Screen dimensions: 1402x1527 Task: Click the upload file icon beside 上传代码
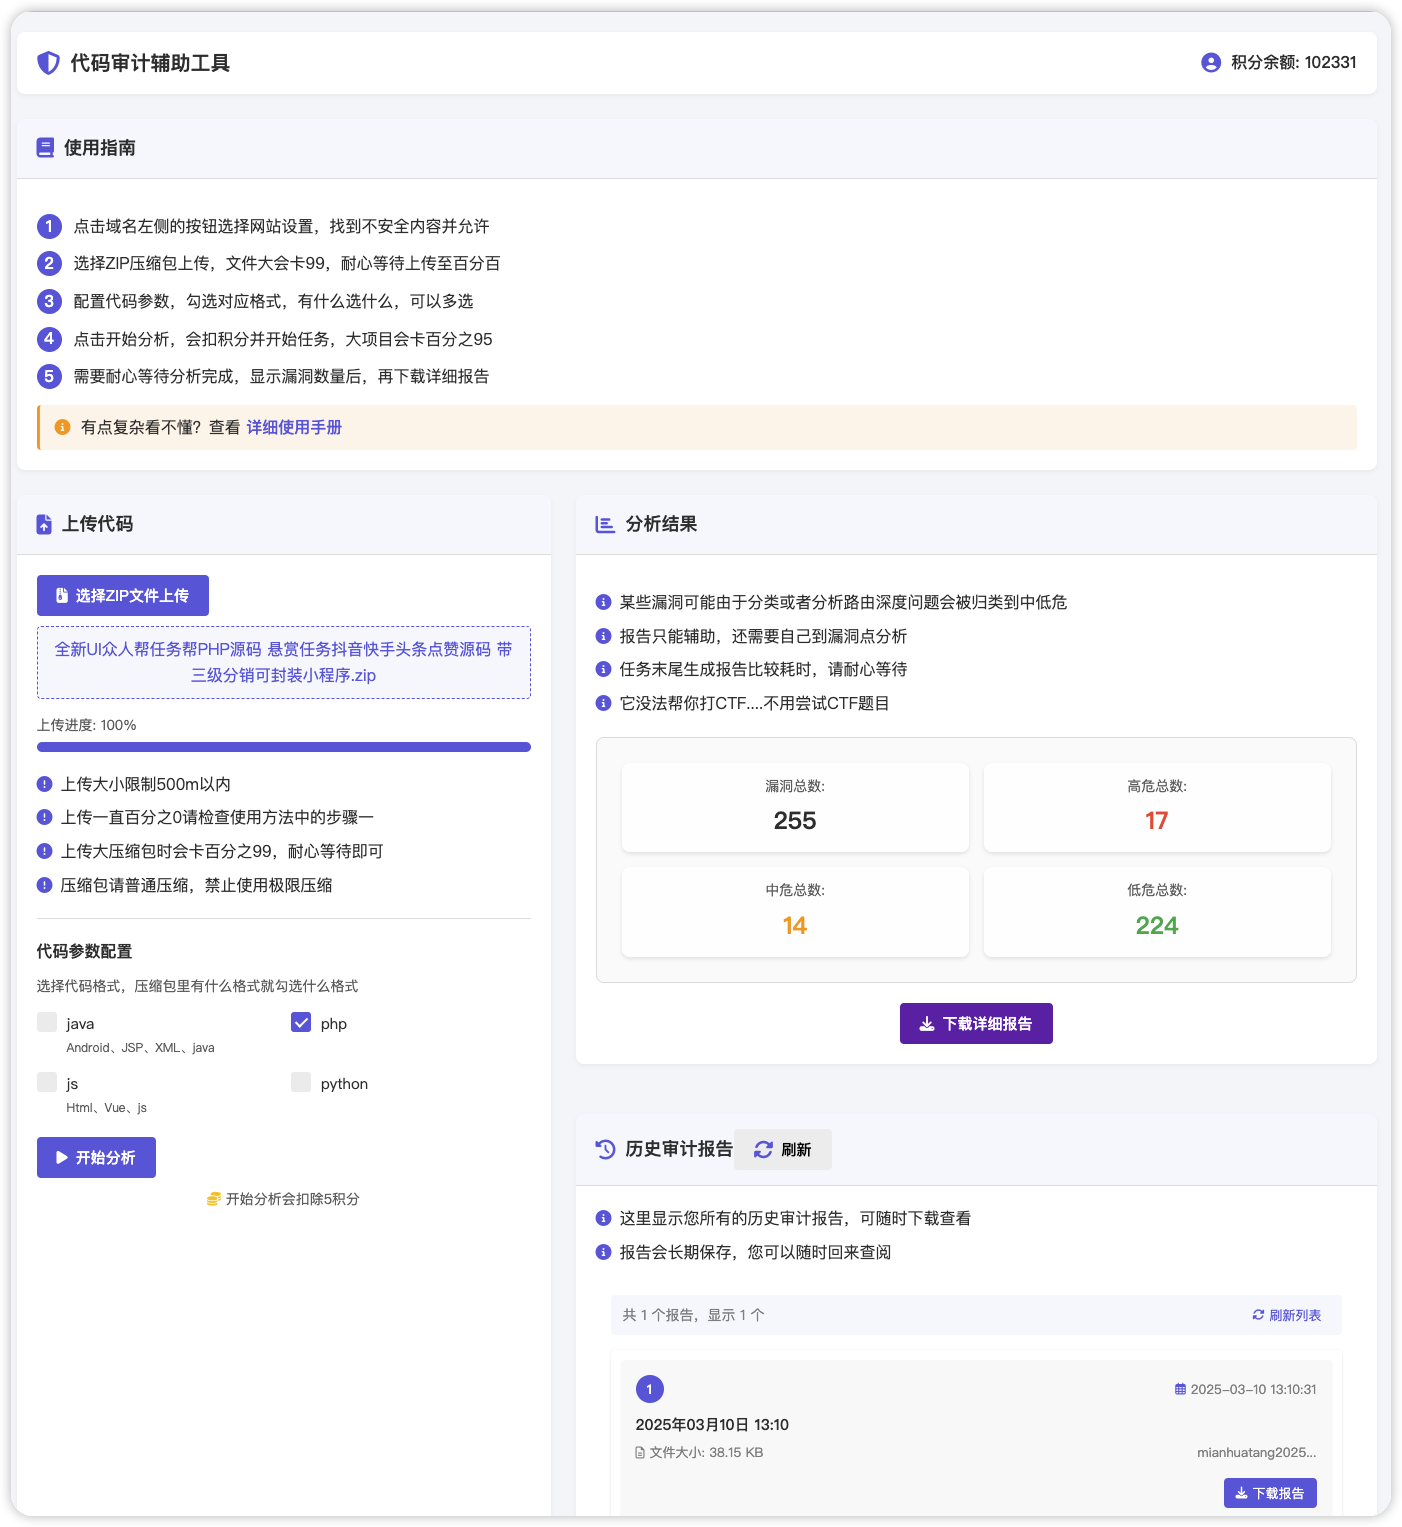click(x=45, y=523)
